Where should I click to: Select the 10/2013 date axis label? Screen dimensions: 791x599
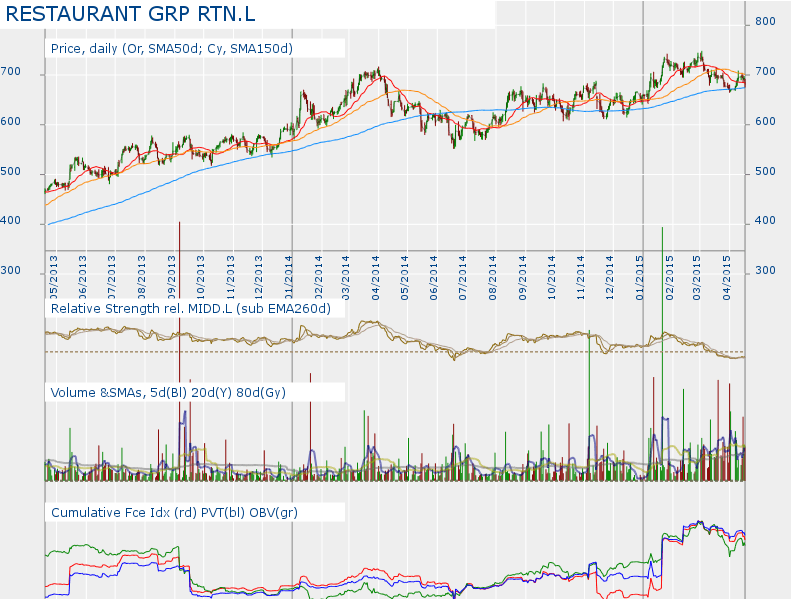(x=200, y=278)
